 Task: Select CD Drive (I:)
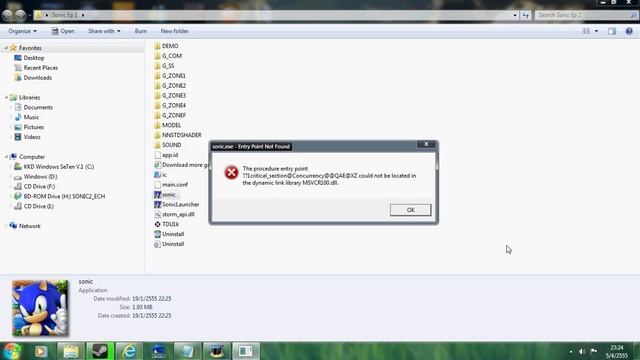pyautogui.click(x=38, y=206)
